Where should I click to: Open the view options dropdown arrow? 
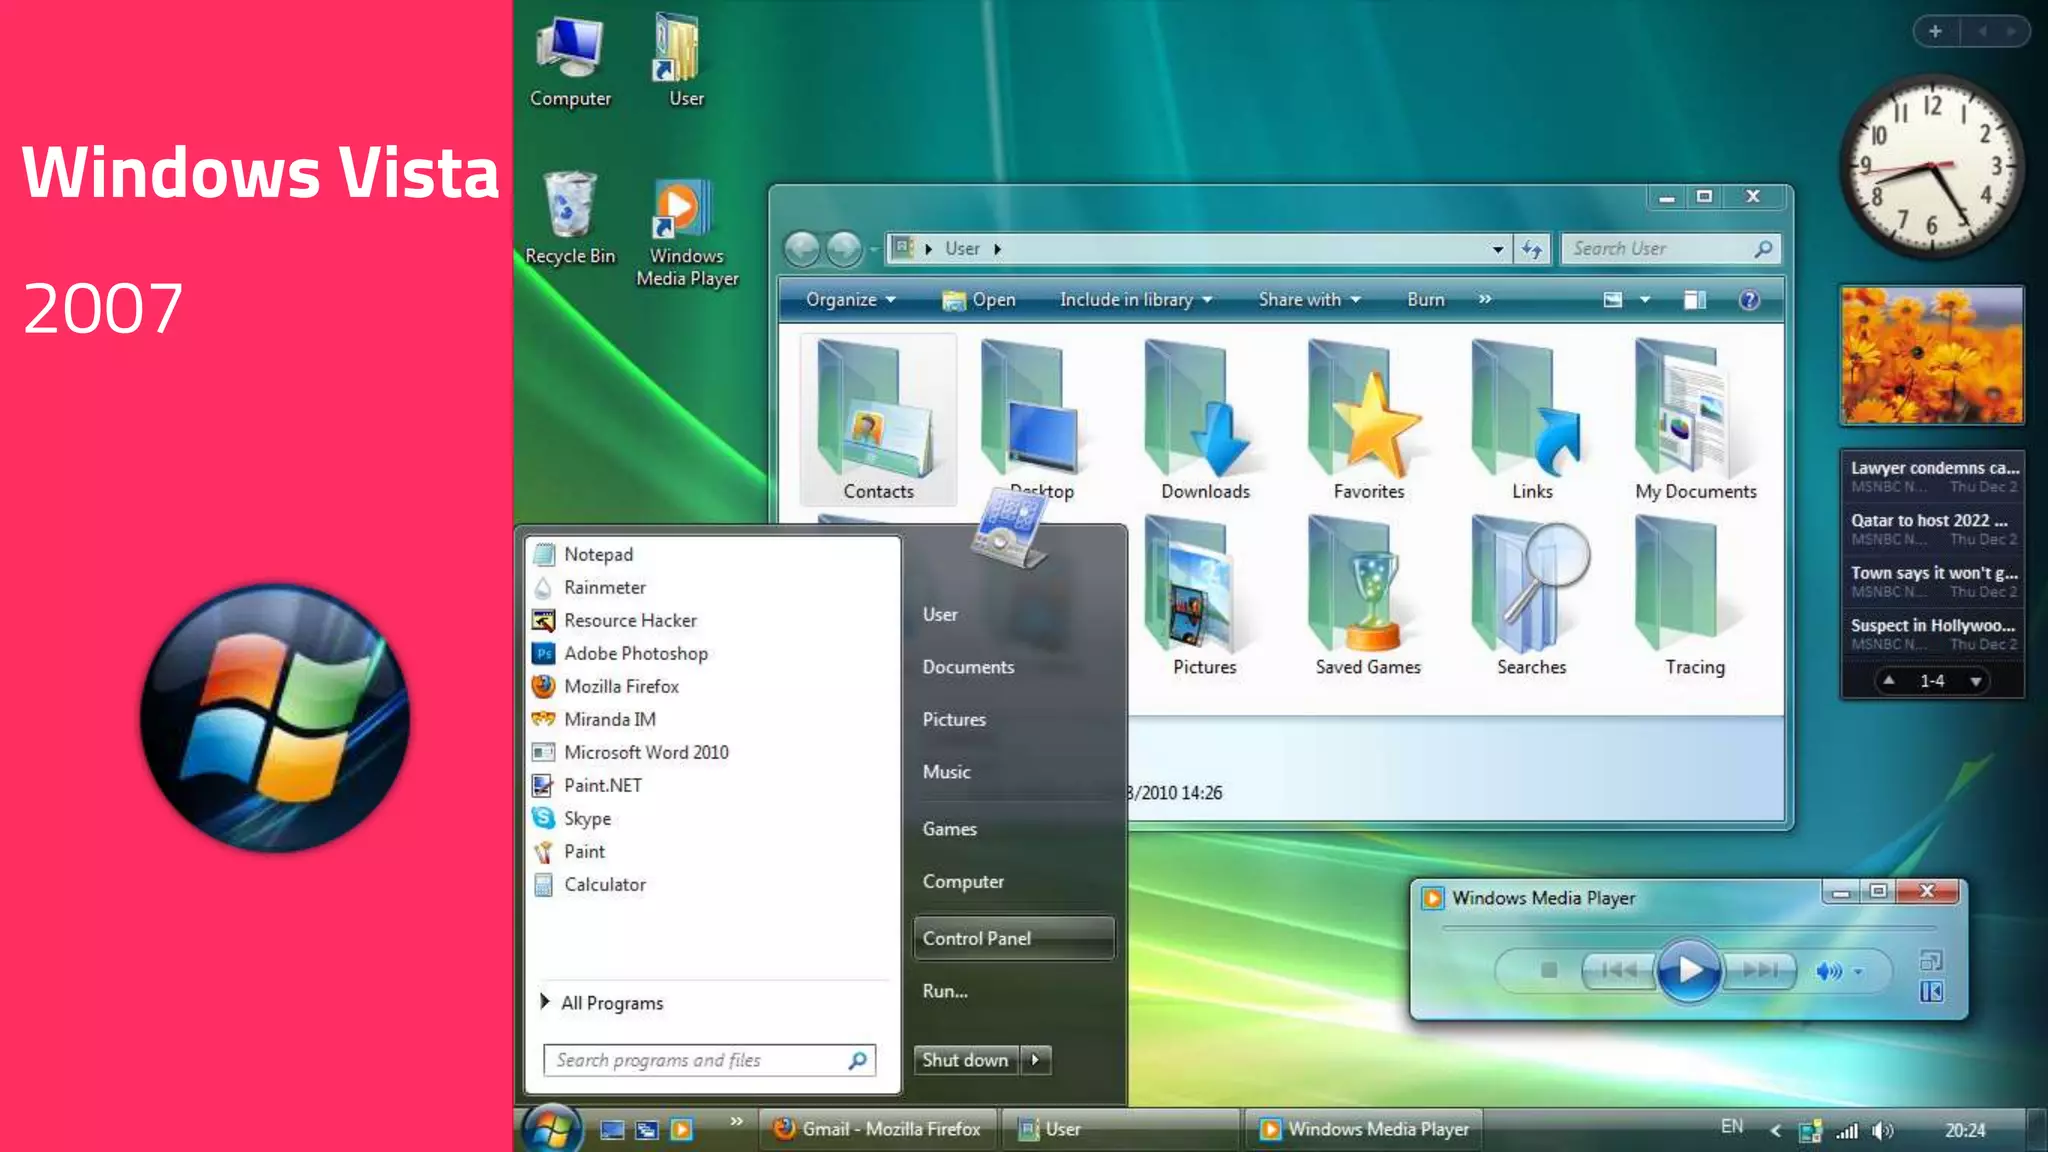click(x=1644, y=300)
